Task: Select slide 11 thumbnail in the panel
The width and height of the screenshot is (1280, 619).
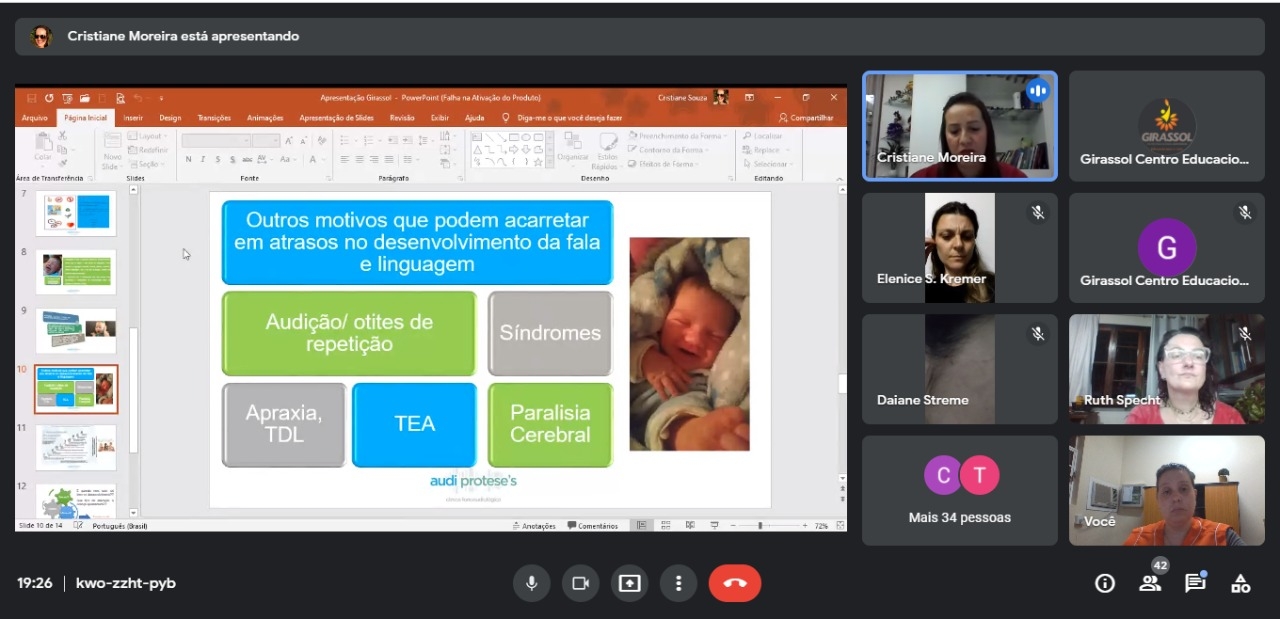Action: (76, 447)
